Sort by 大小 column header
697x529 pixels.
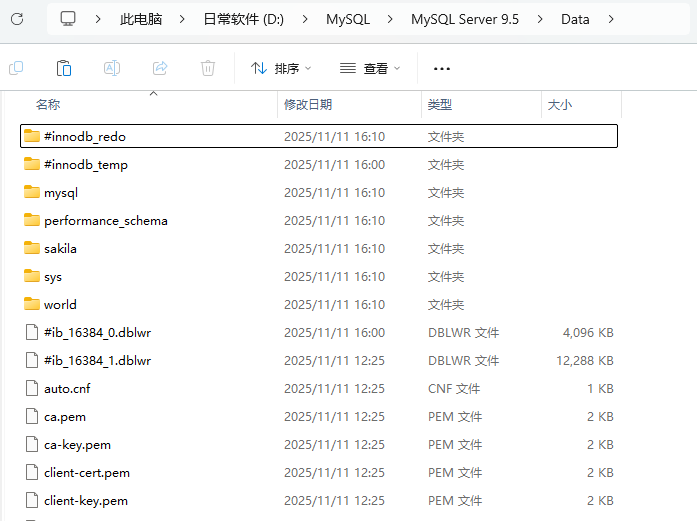[560, 105]
